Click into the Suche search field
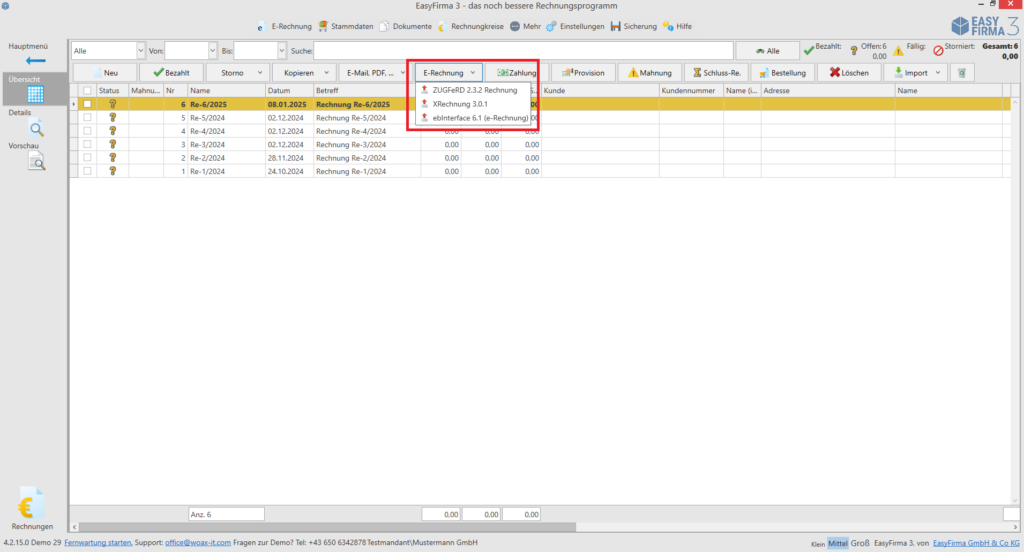Viewport: 1024px width, 552px height. (x=523, y=50)
